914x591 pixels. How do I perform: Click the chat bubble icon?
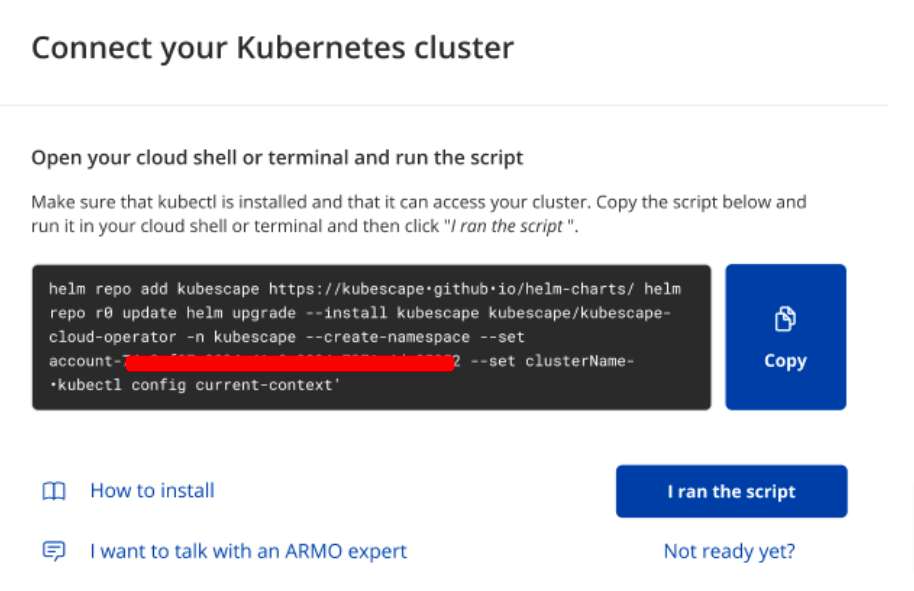coord(54,551)
